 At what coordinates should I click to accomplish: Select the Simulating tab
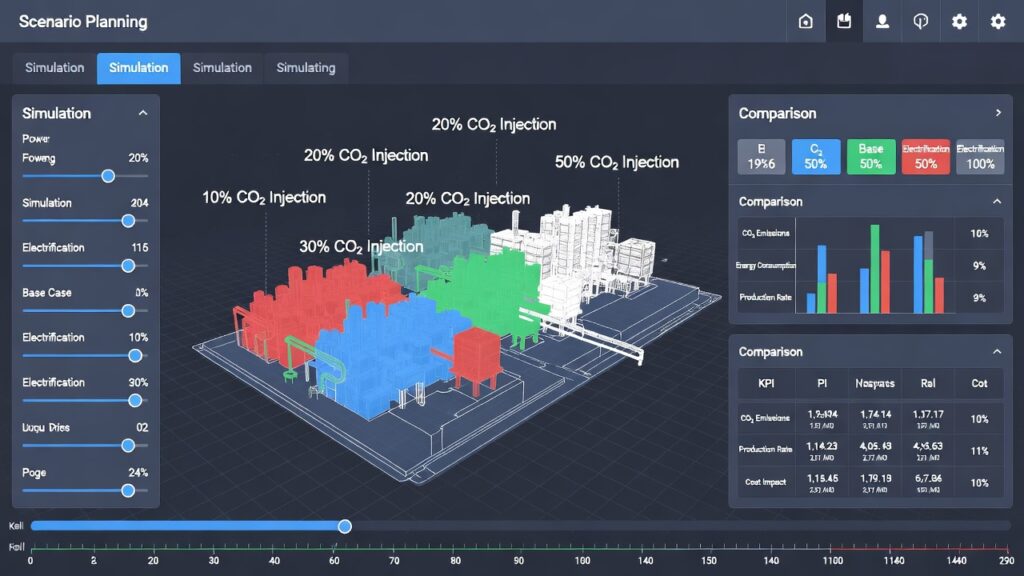point(306,68)
